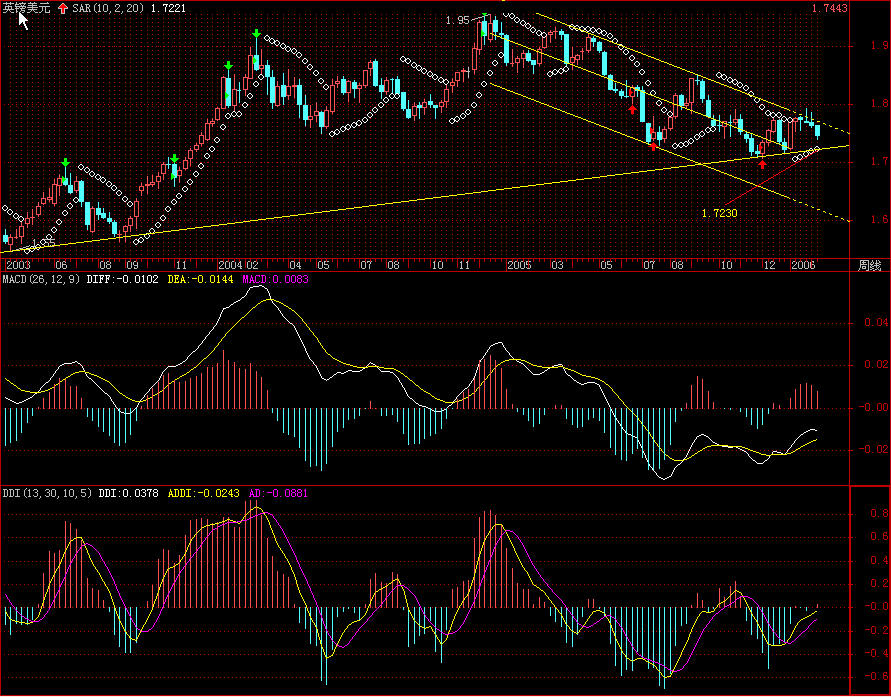891x697 pixels.
Task: Click the 周线 period label
Action: [869, 265]
